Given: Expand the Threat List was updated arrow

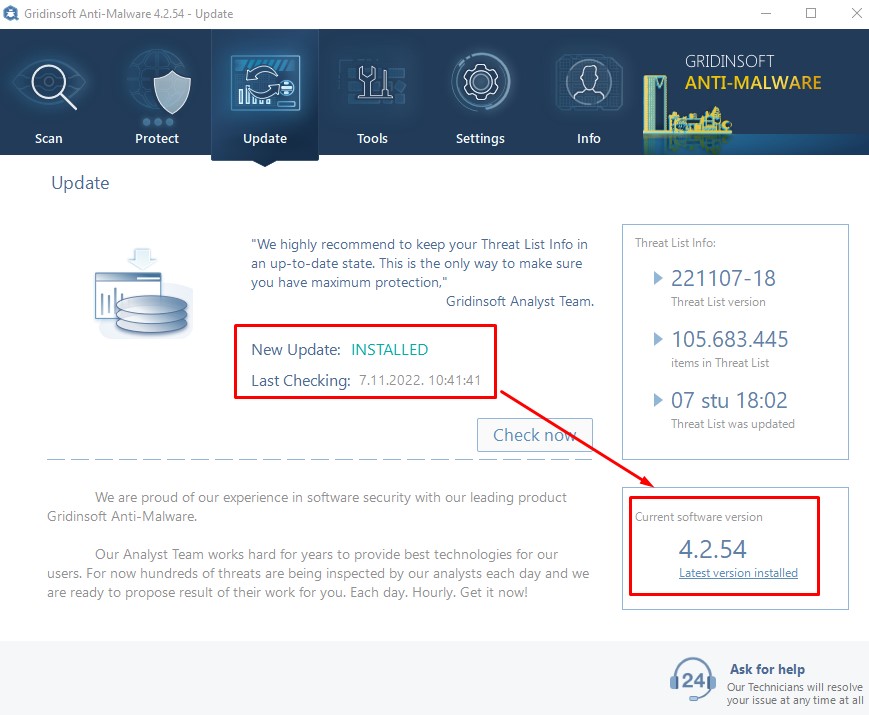Looking at the screenshot, I should [x=658, y=400].
